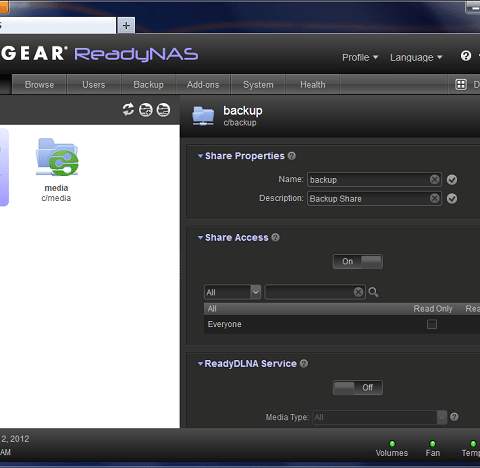Click the share list view icon

click(x=163, y=110)
